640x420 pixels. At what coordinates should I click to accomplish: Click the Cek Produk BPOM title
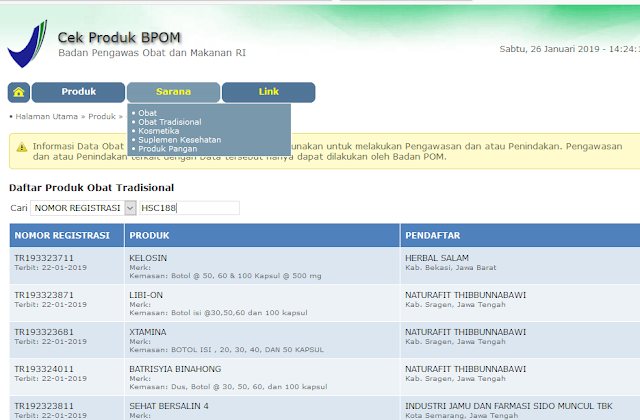click(x=119, y=38)
